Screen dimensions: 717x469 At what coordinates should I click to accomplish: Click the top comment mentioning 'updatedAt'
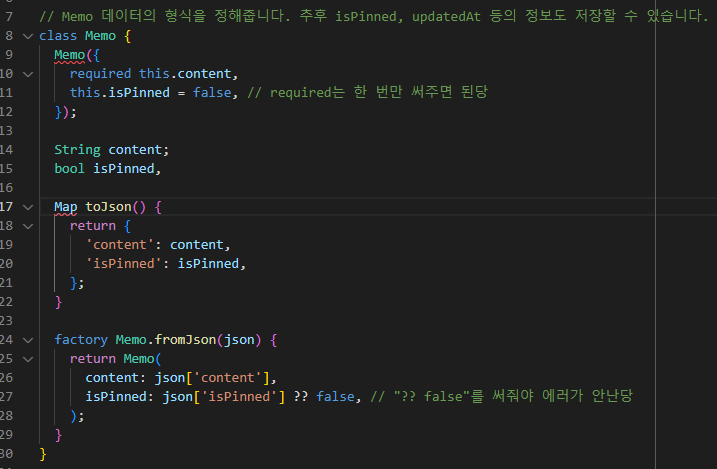point(374,16)
